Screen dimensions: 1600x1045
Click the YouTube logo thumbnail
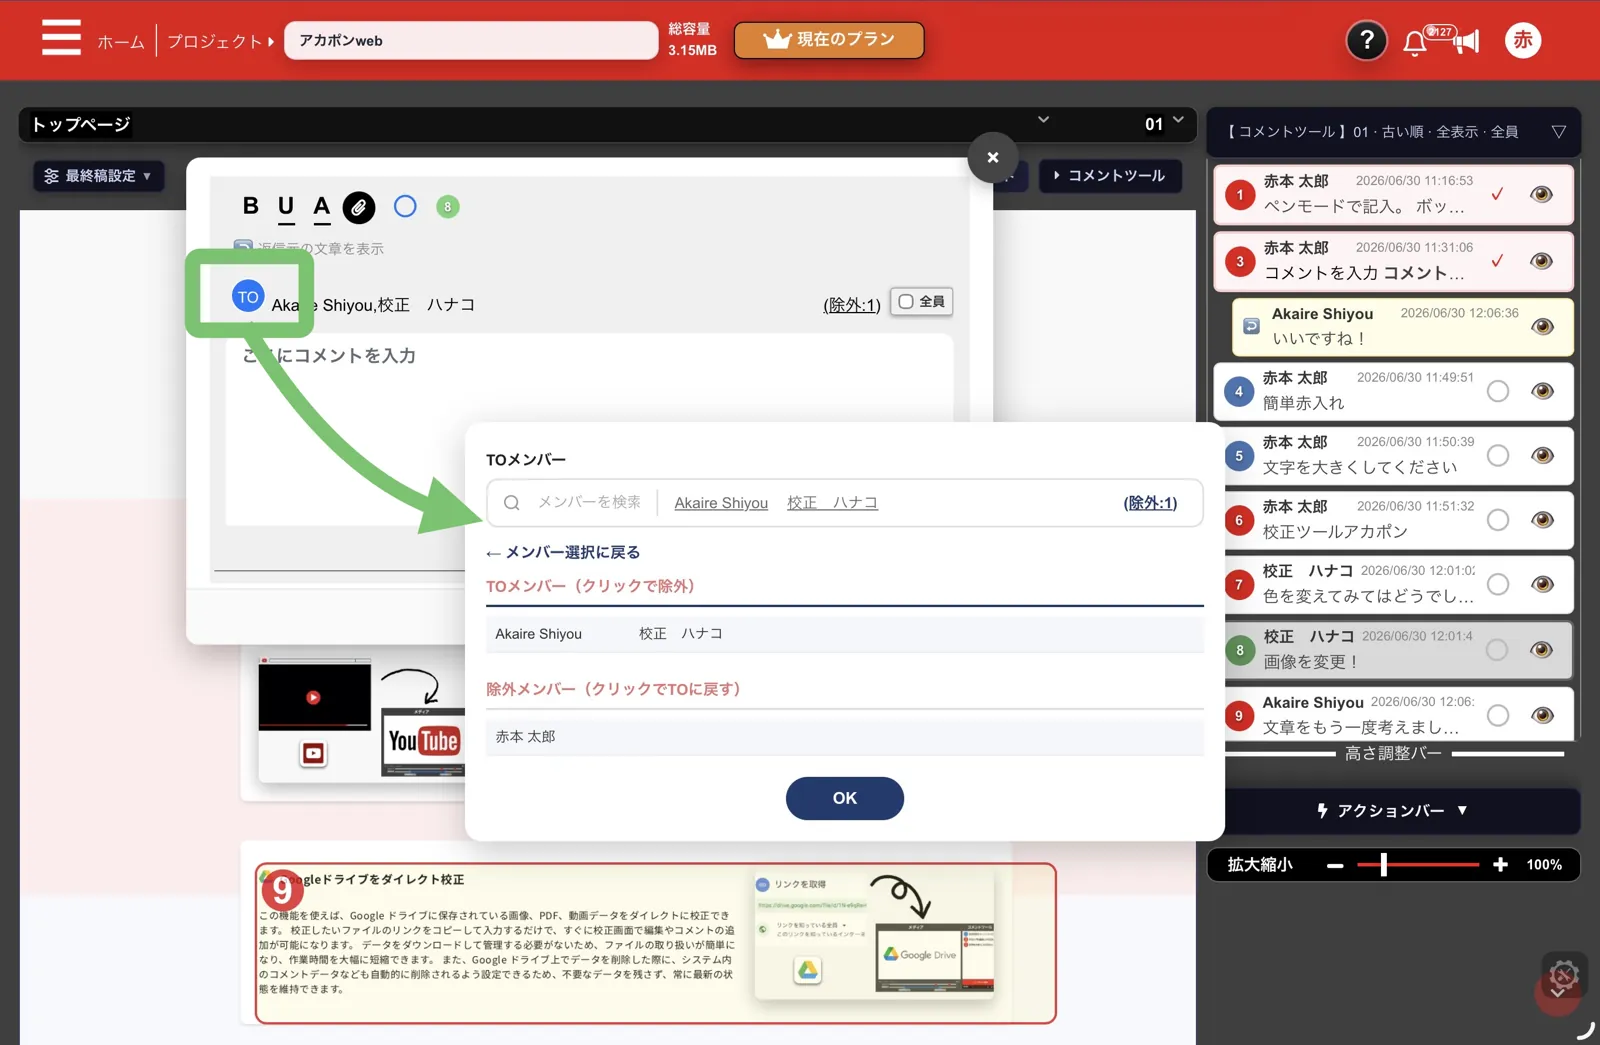pyautogui.click(x=424, y=741)
